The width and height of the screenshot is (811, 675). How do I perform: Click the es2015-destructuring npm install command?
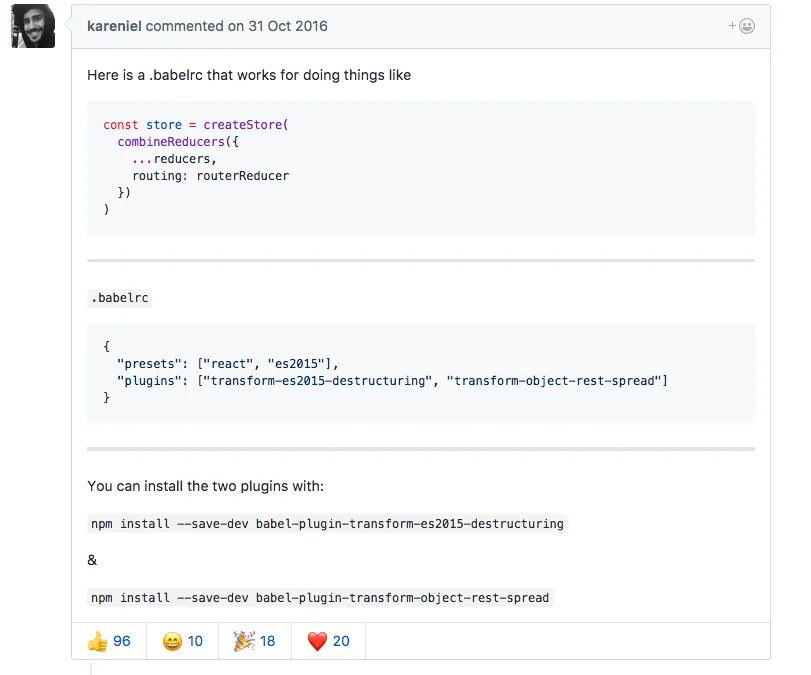(x=327, y=523)
